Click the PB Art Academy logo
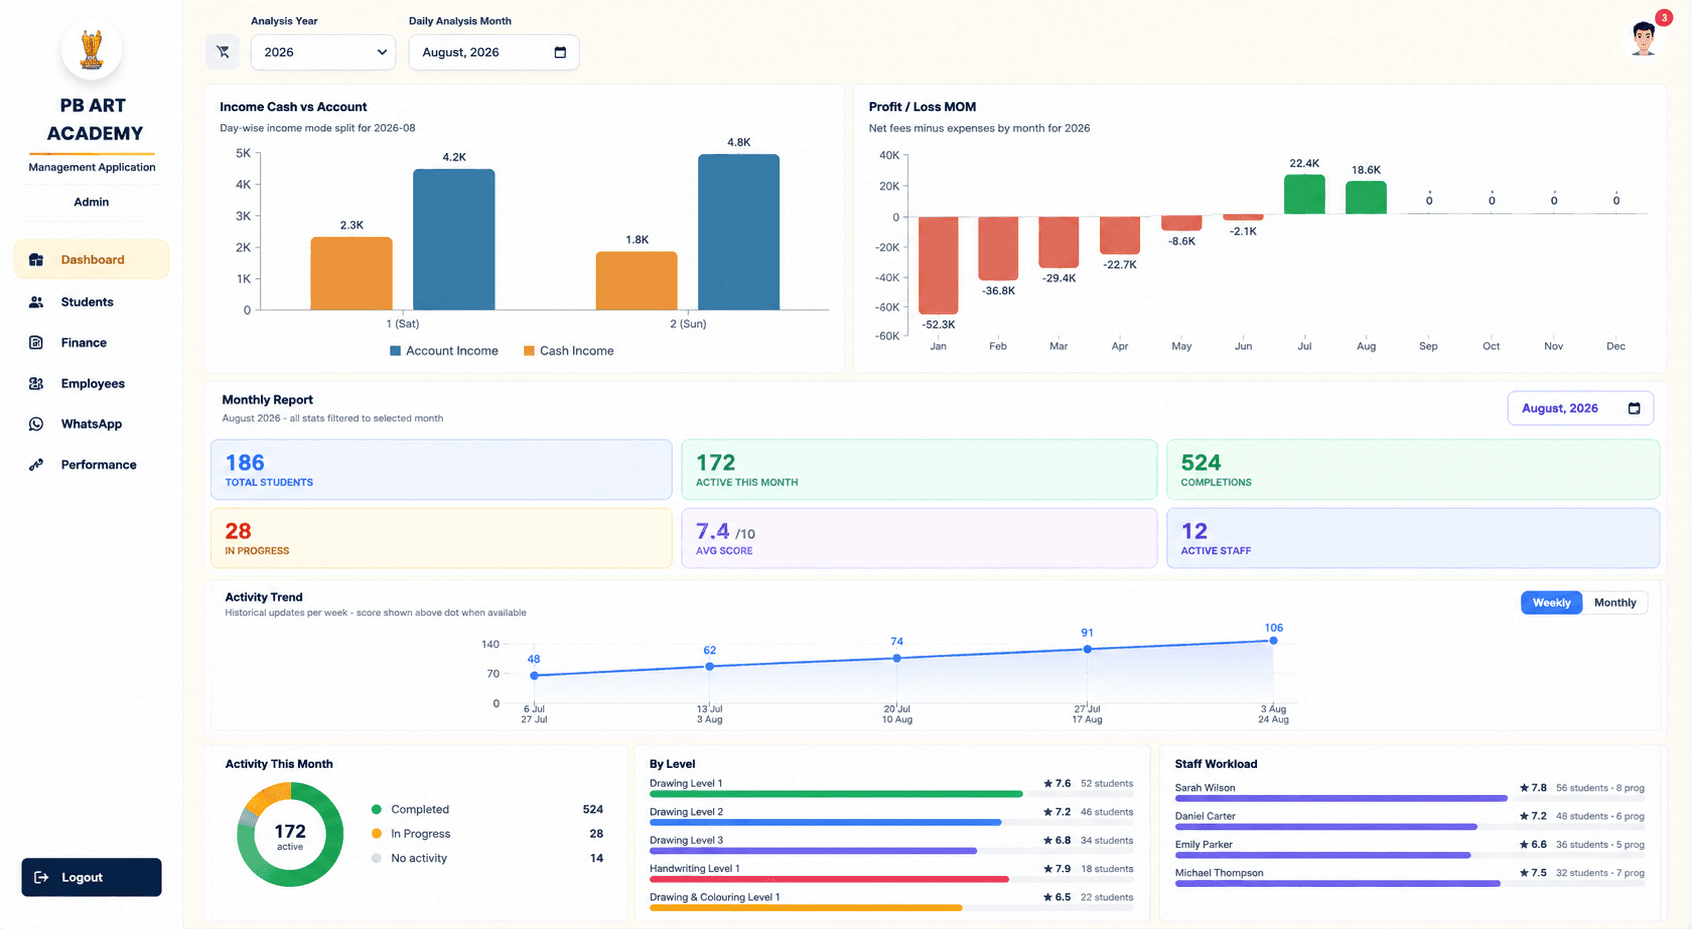This screenshot has width=1692, height=929. [91, 50]
